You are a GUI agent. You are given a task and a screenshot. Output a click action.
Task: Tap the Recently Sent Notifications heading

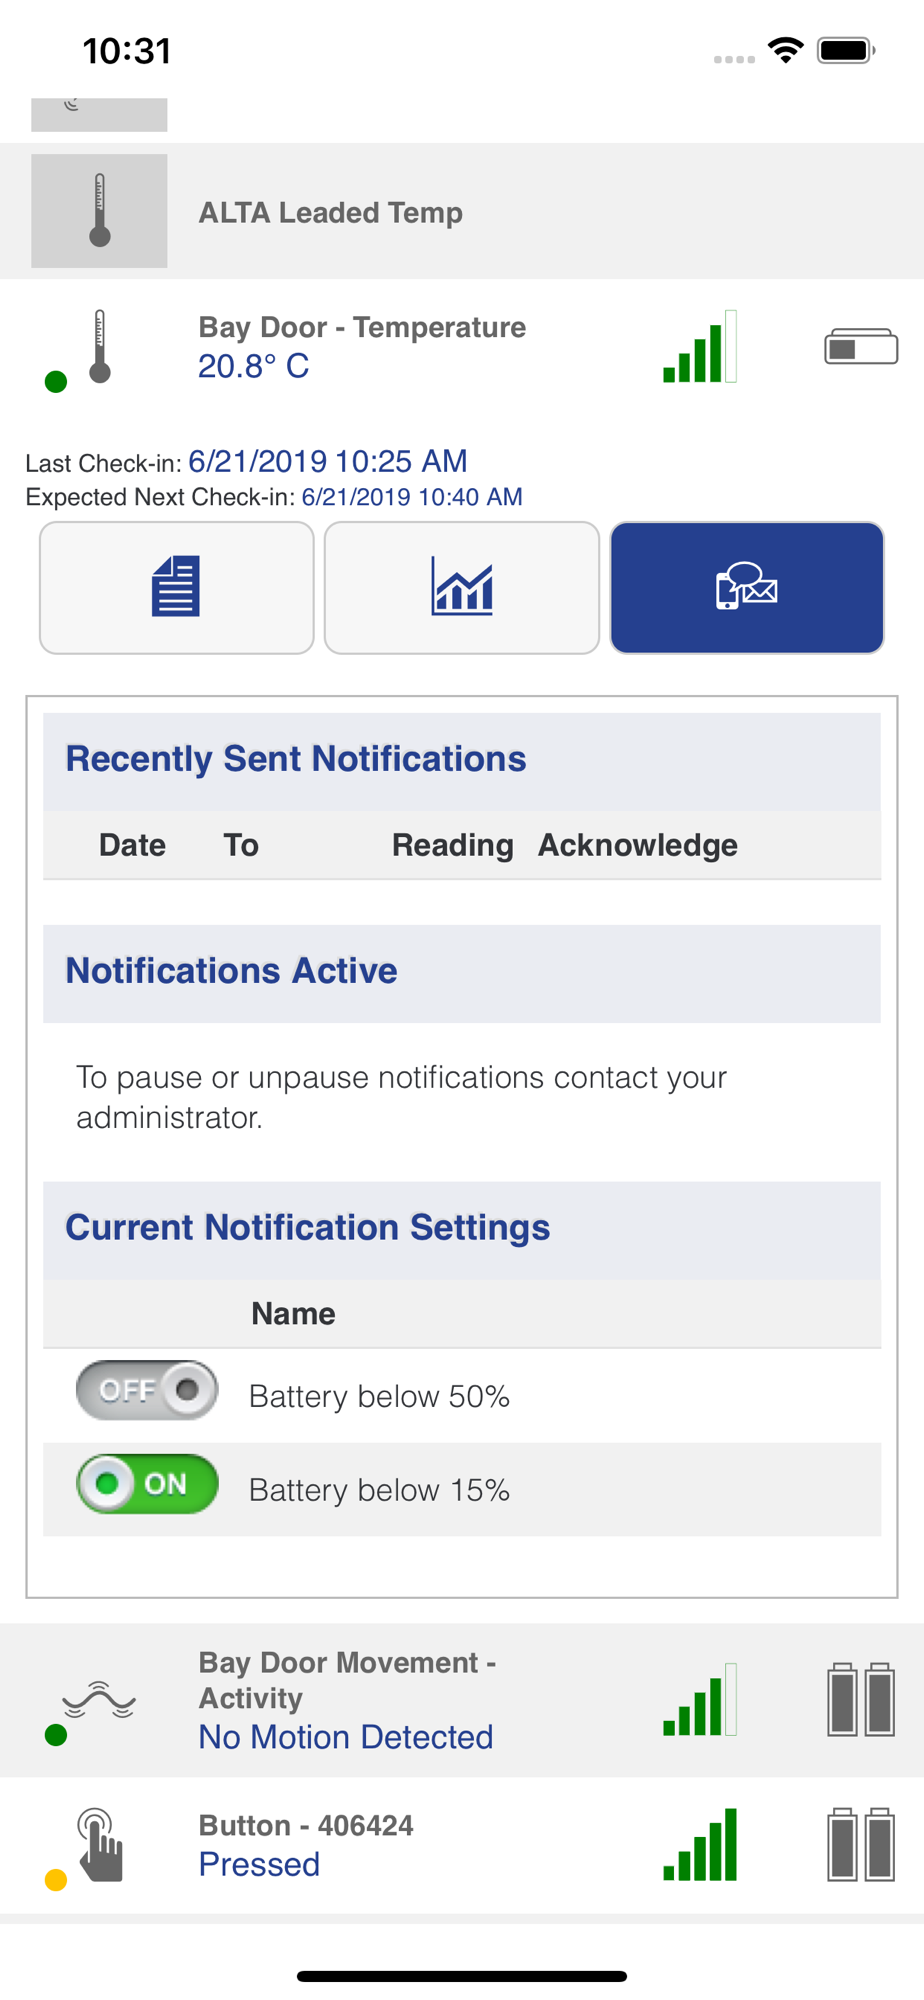coord(296,759)
